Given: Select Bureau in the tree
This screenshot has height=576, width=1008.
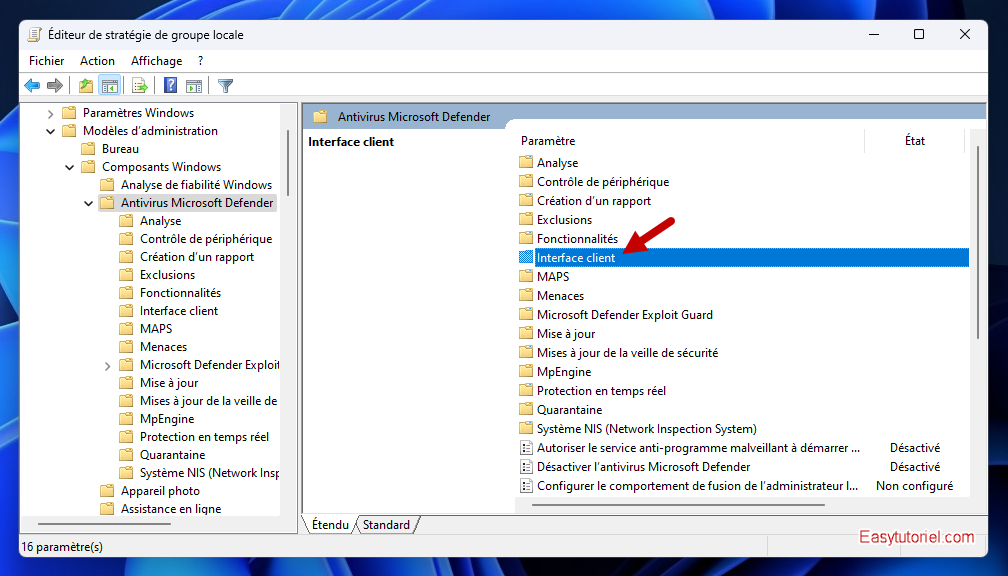Looking at the screenshot, I should (120, 148).
